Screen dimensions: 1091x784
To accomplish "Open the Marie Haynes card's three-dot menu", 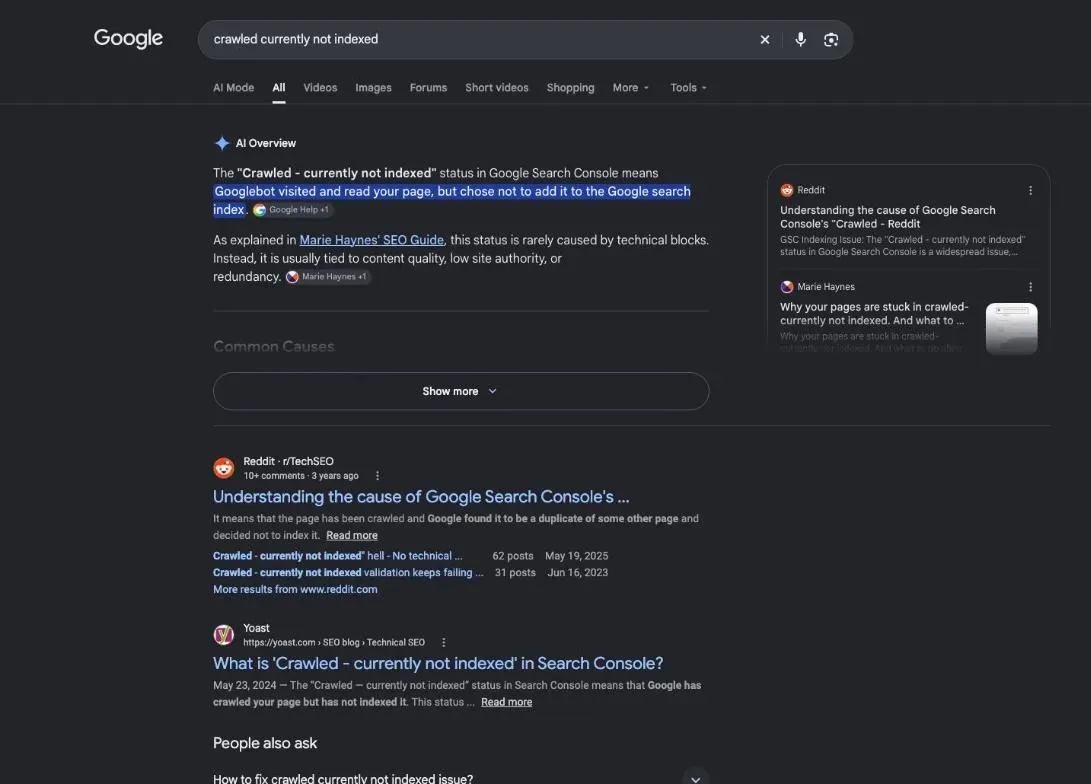I will pyautogui.click(x=1030, y=287).
